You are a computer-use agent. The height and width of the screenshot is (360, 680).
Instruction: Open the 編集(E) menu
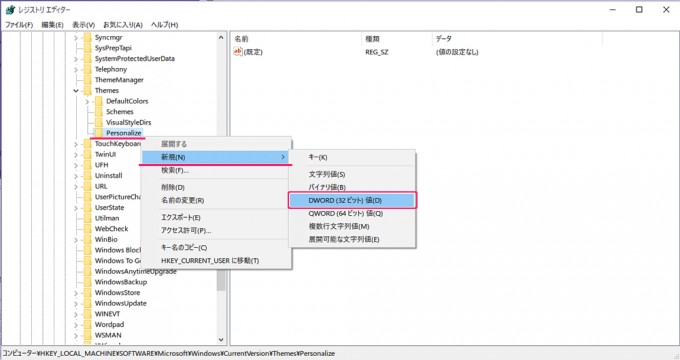52,25
